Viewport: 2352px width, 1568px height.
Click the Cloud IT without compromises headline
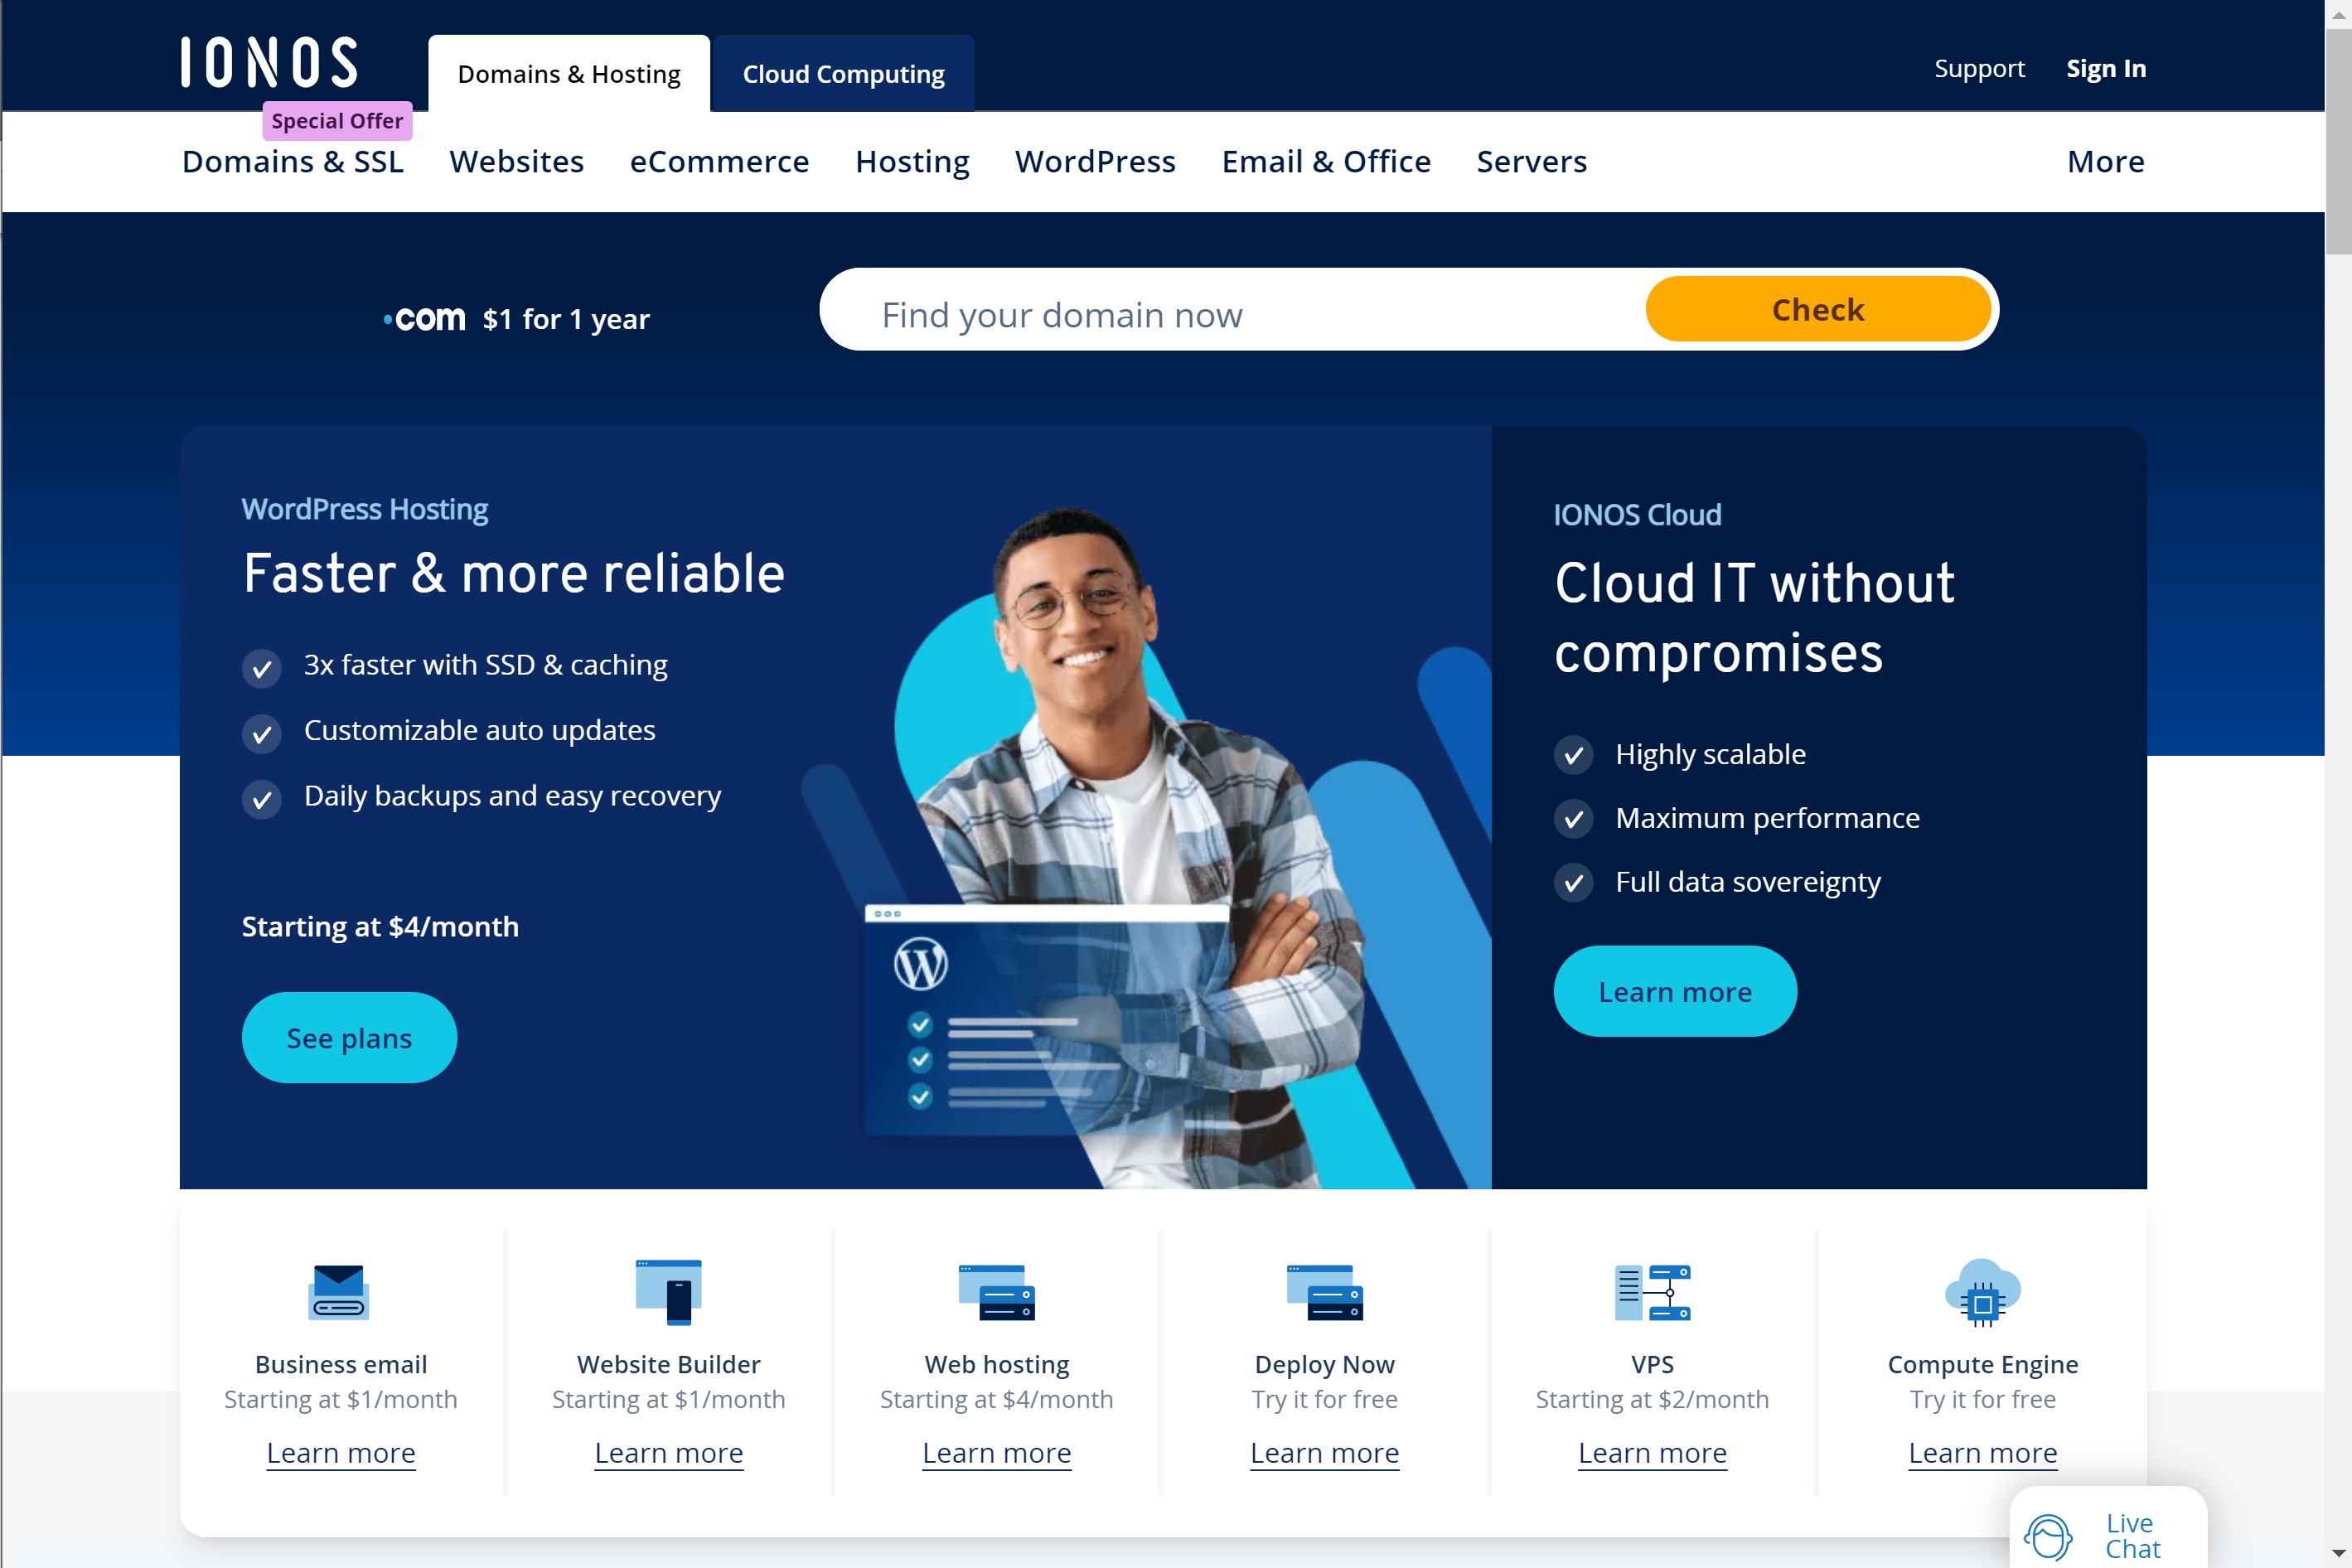[x=1755, y=618]
